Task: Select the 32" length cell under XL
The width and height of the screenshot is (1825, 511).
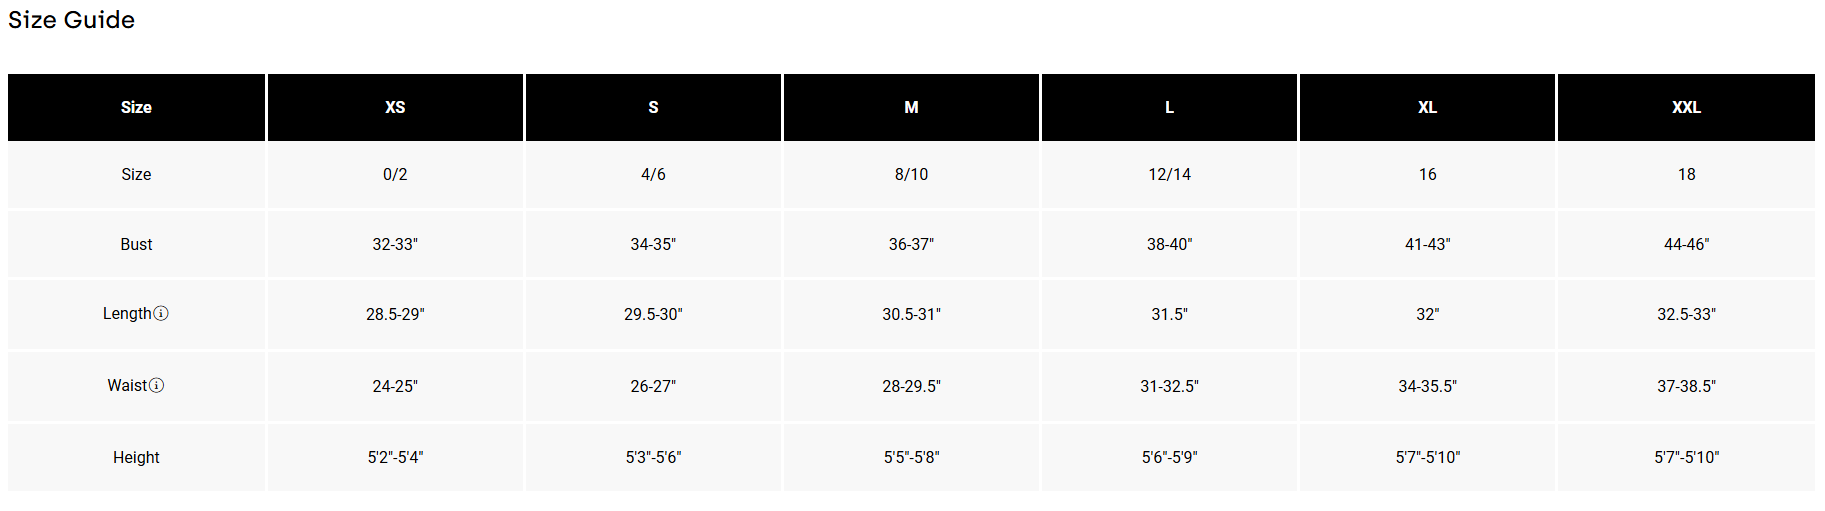Action: pyautogui.click(x=1427, y=314)
